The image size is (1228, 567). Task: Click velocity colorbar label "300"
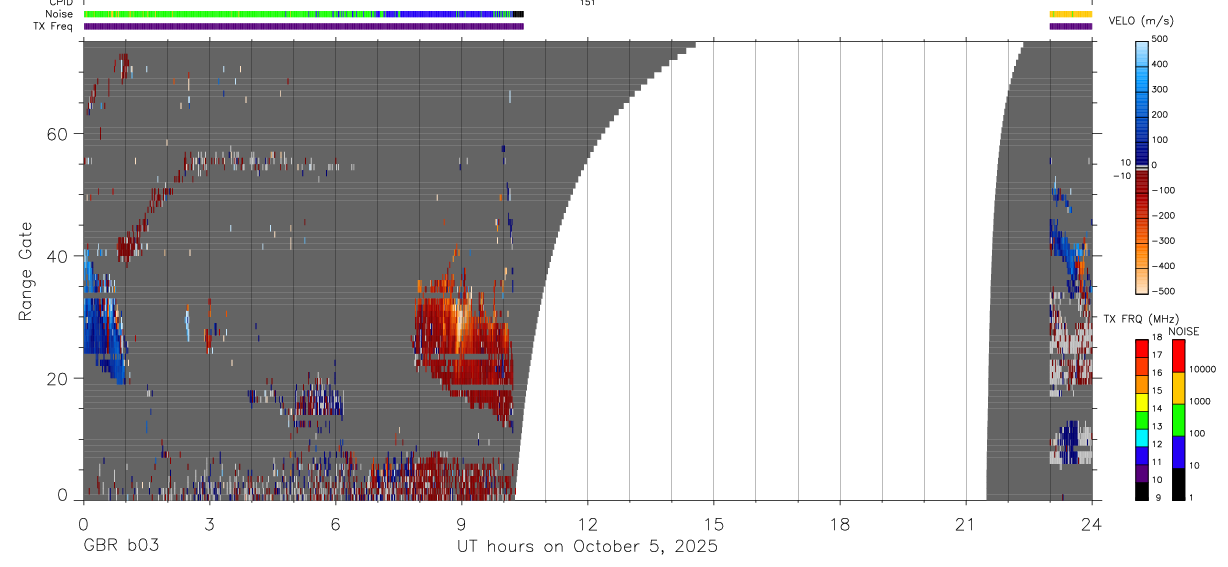pyautogui.click(x=1160, y=89)
